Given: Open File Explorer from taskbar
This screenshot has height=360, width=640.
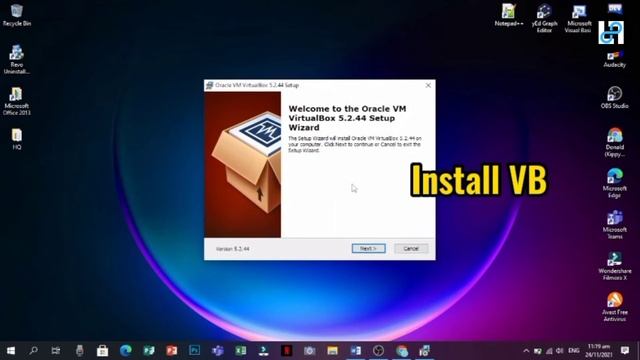Looking at the screenshot, I should click(333, 351).
